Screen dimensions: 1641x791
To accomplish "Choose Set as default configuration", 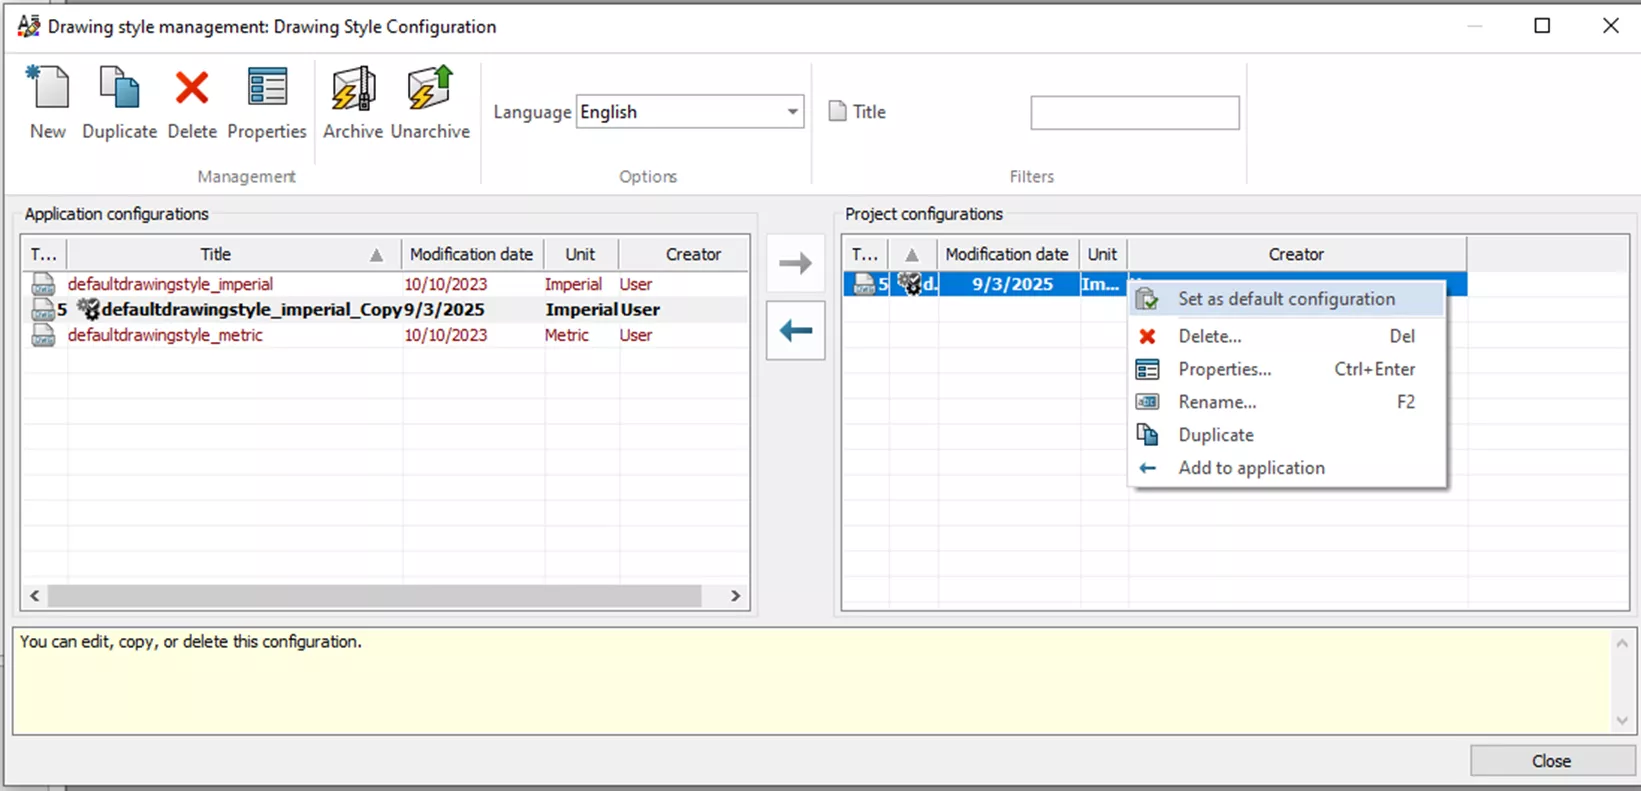I will coord(1285,299).
